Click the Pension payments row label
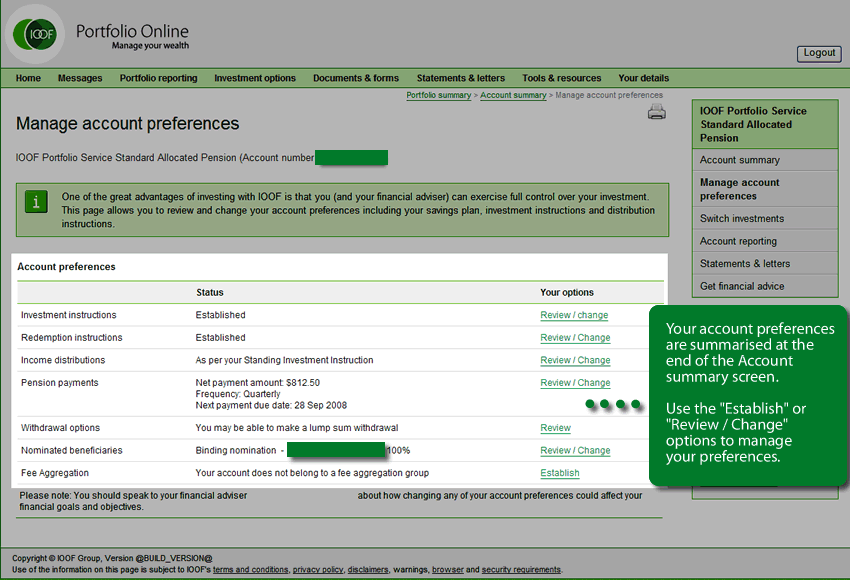Screen dimensions: 850x580 [x=60, y=383]
